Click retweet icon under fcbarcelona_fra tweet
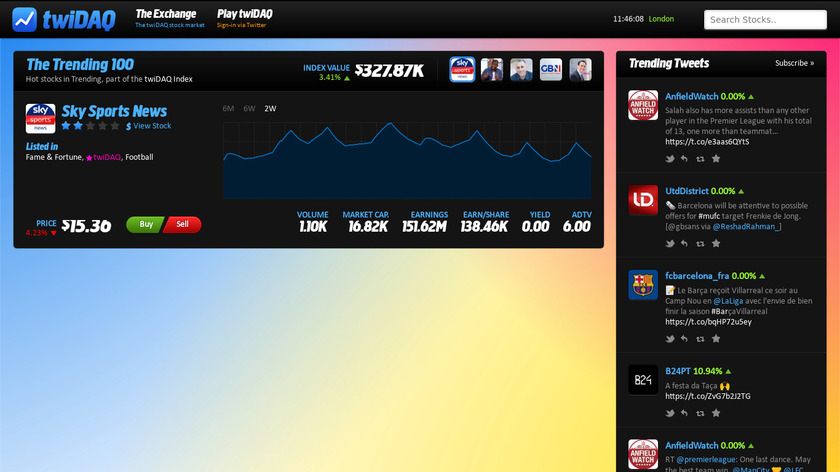 pos(700,339)
